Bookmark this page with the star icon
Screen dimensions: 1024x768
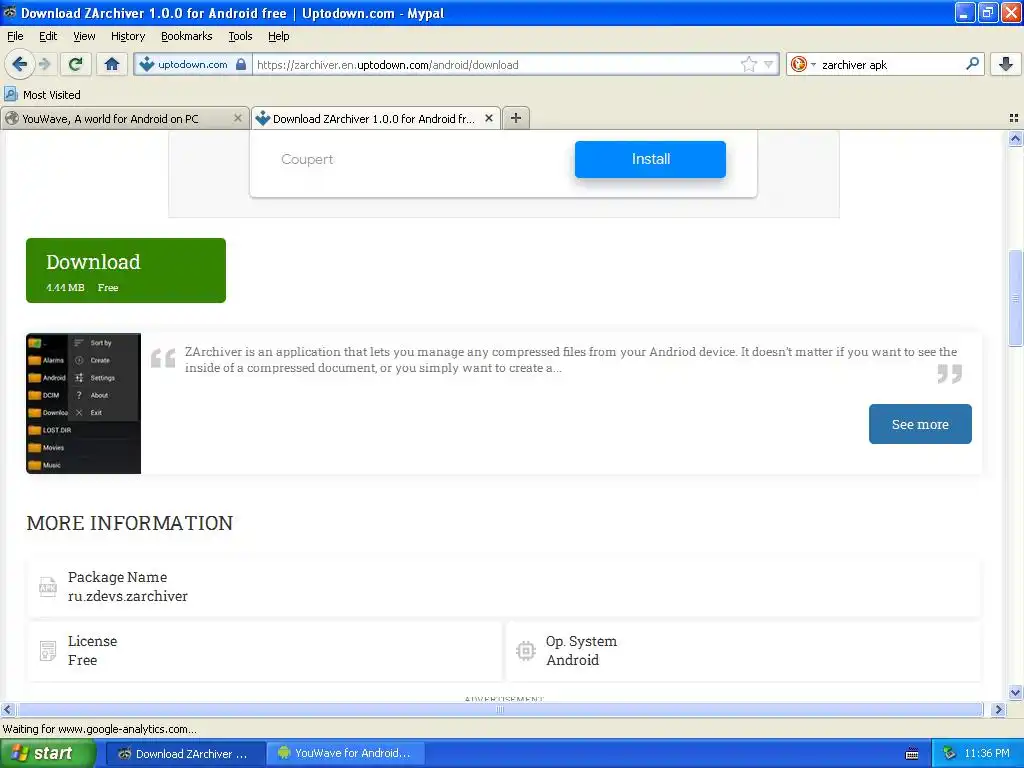pos(748,64)
